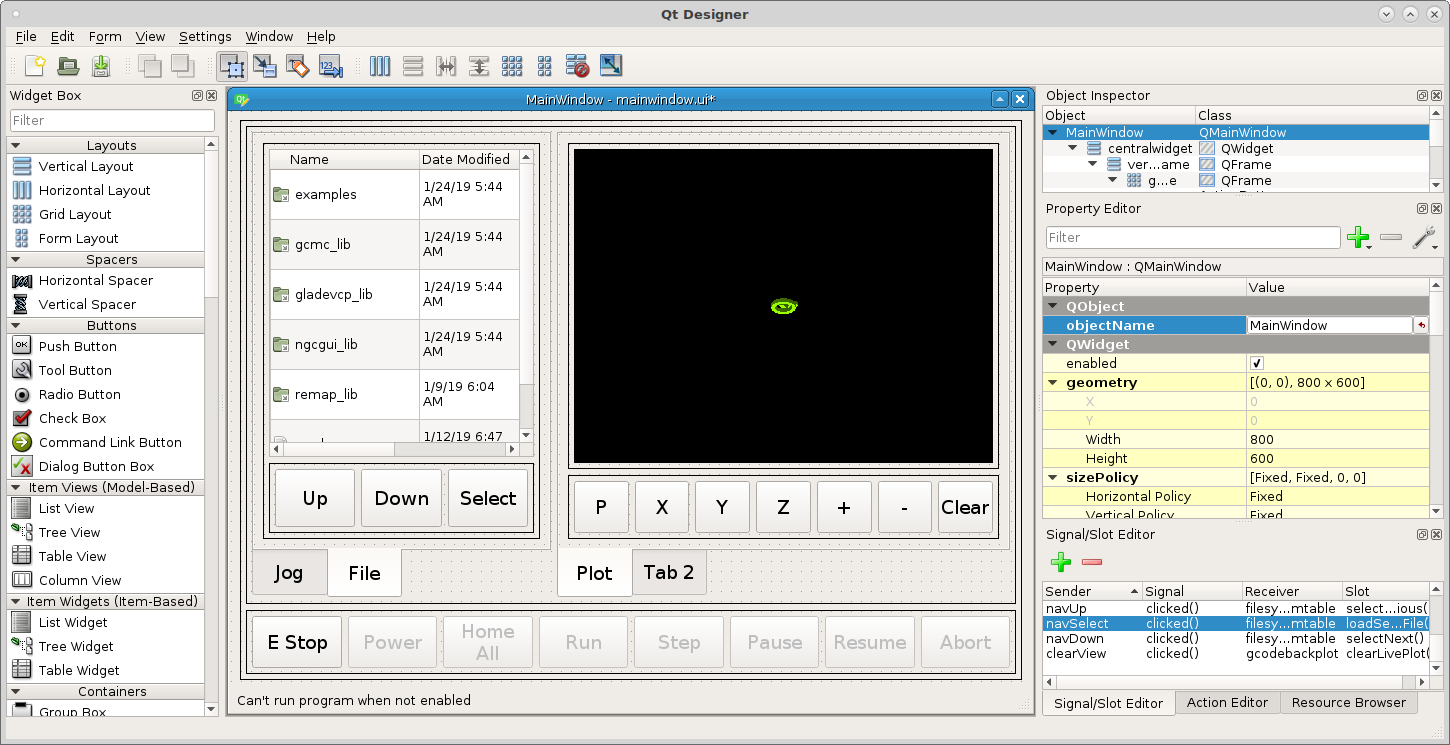This screenshot has width=1450, height=745.
Task: Click the Clear button under the plot
Action: coord(965,507)
